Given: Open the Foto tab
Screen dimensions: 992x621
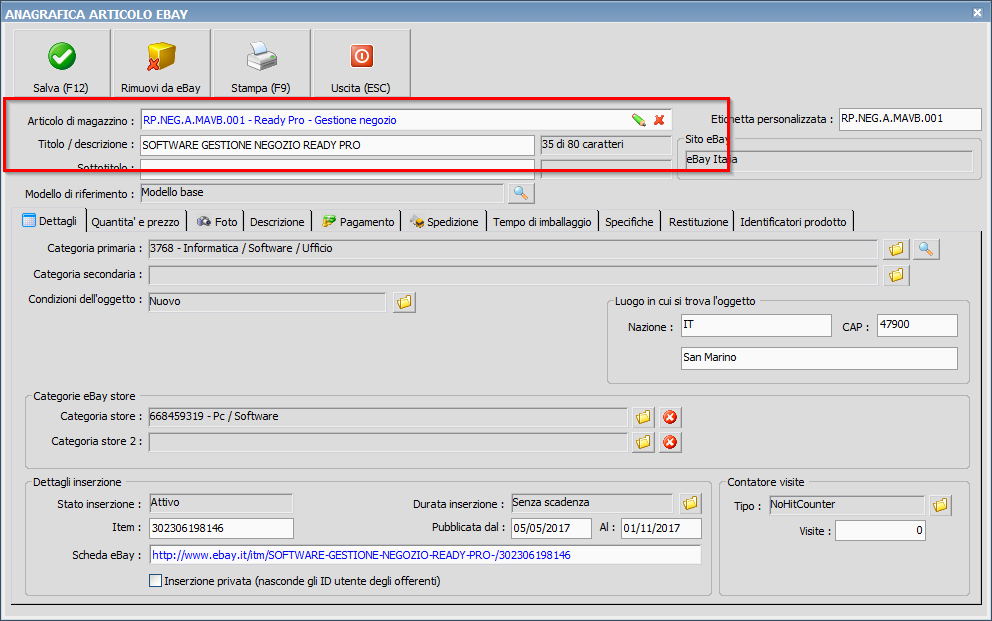Looking at the screenshot, I should [216, 222].
